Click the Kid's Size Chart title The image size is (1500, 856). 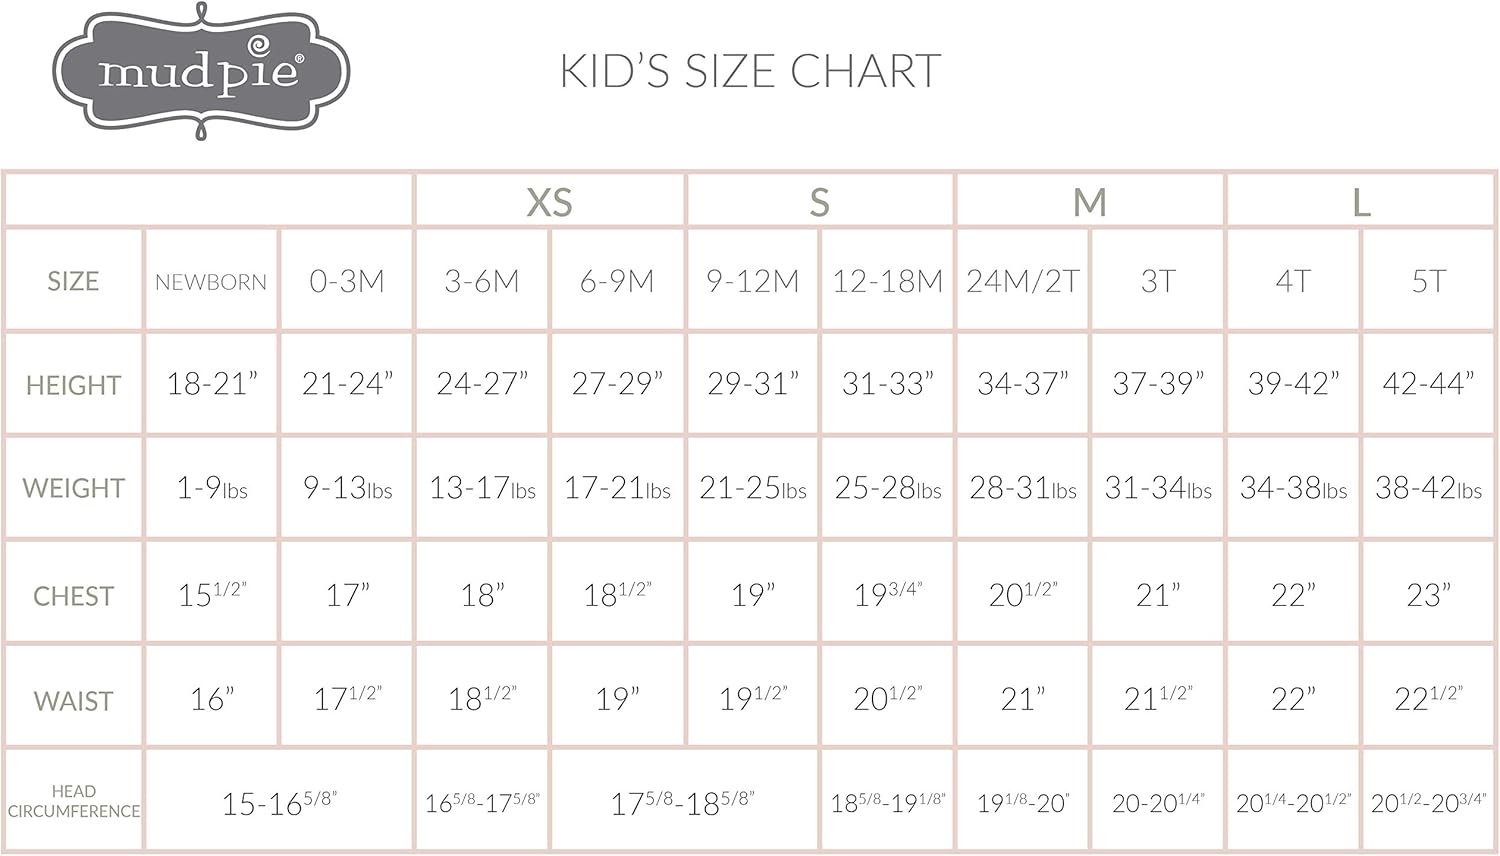[750, 72]
